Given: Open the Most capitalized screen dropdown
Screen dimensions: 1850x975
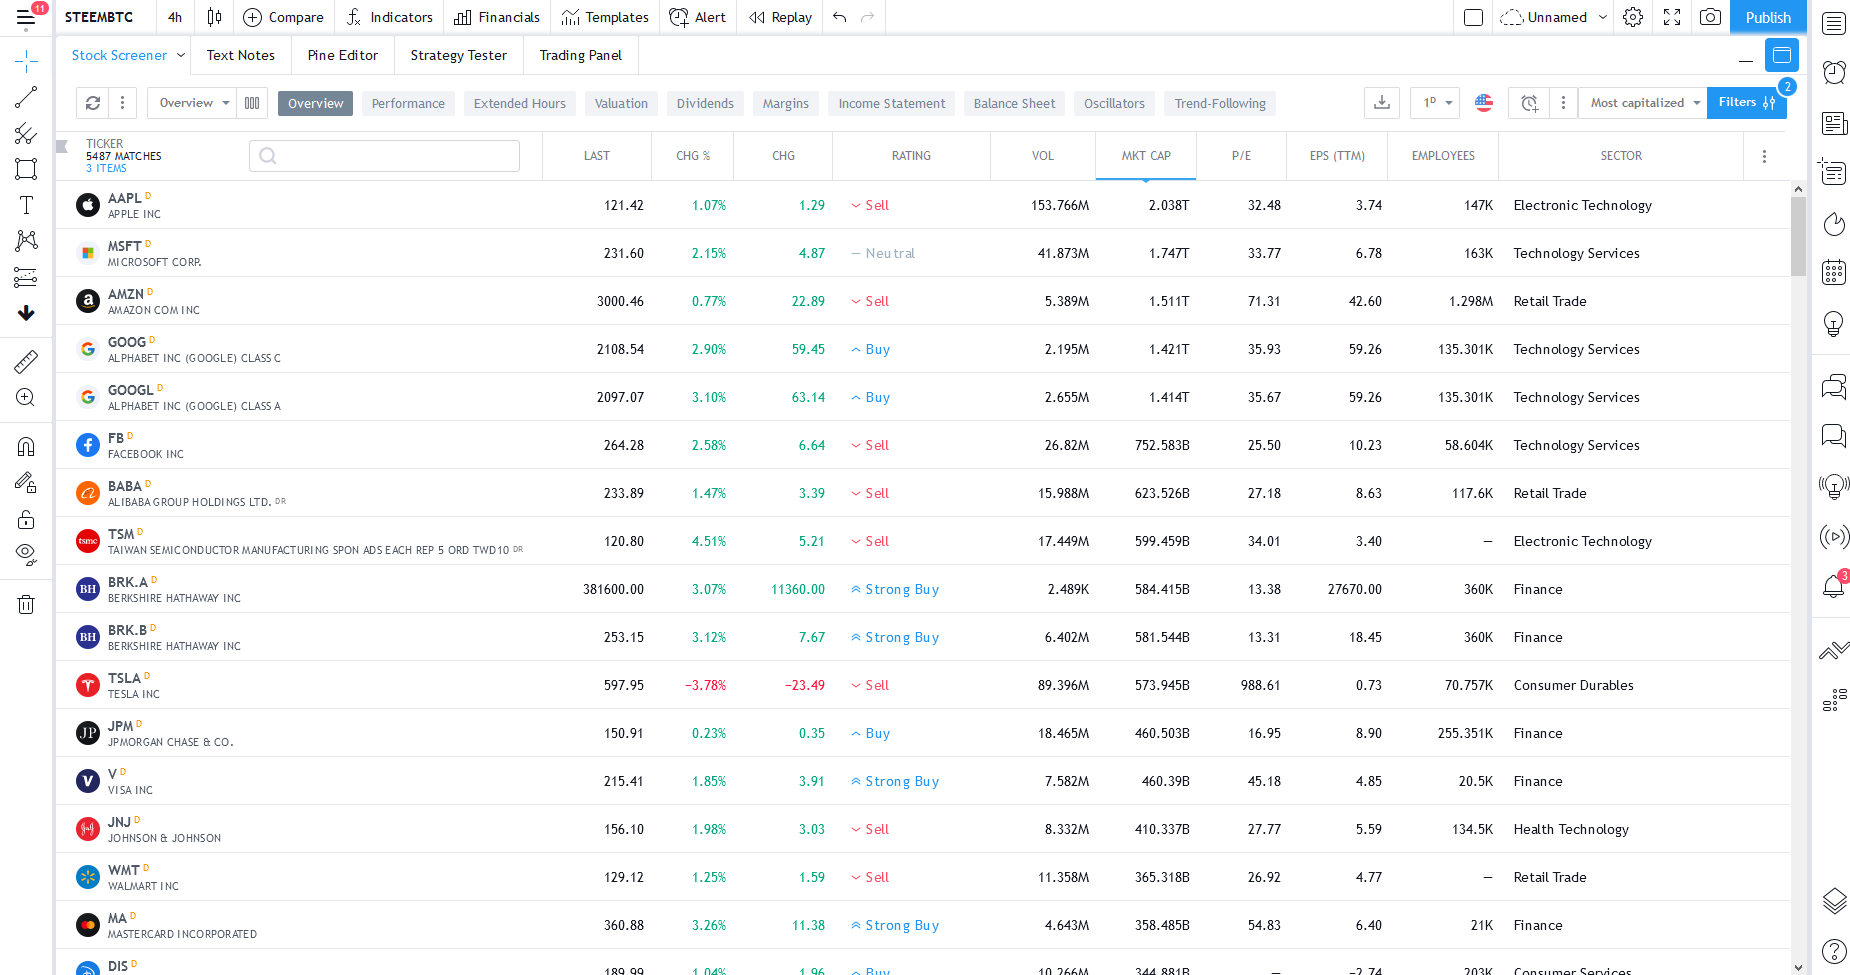Looking at the screenshot, I should pos(1644,103).
